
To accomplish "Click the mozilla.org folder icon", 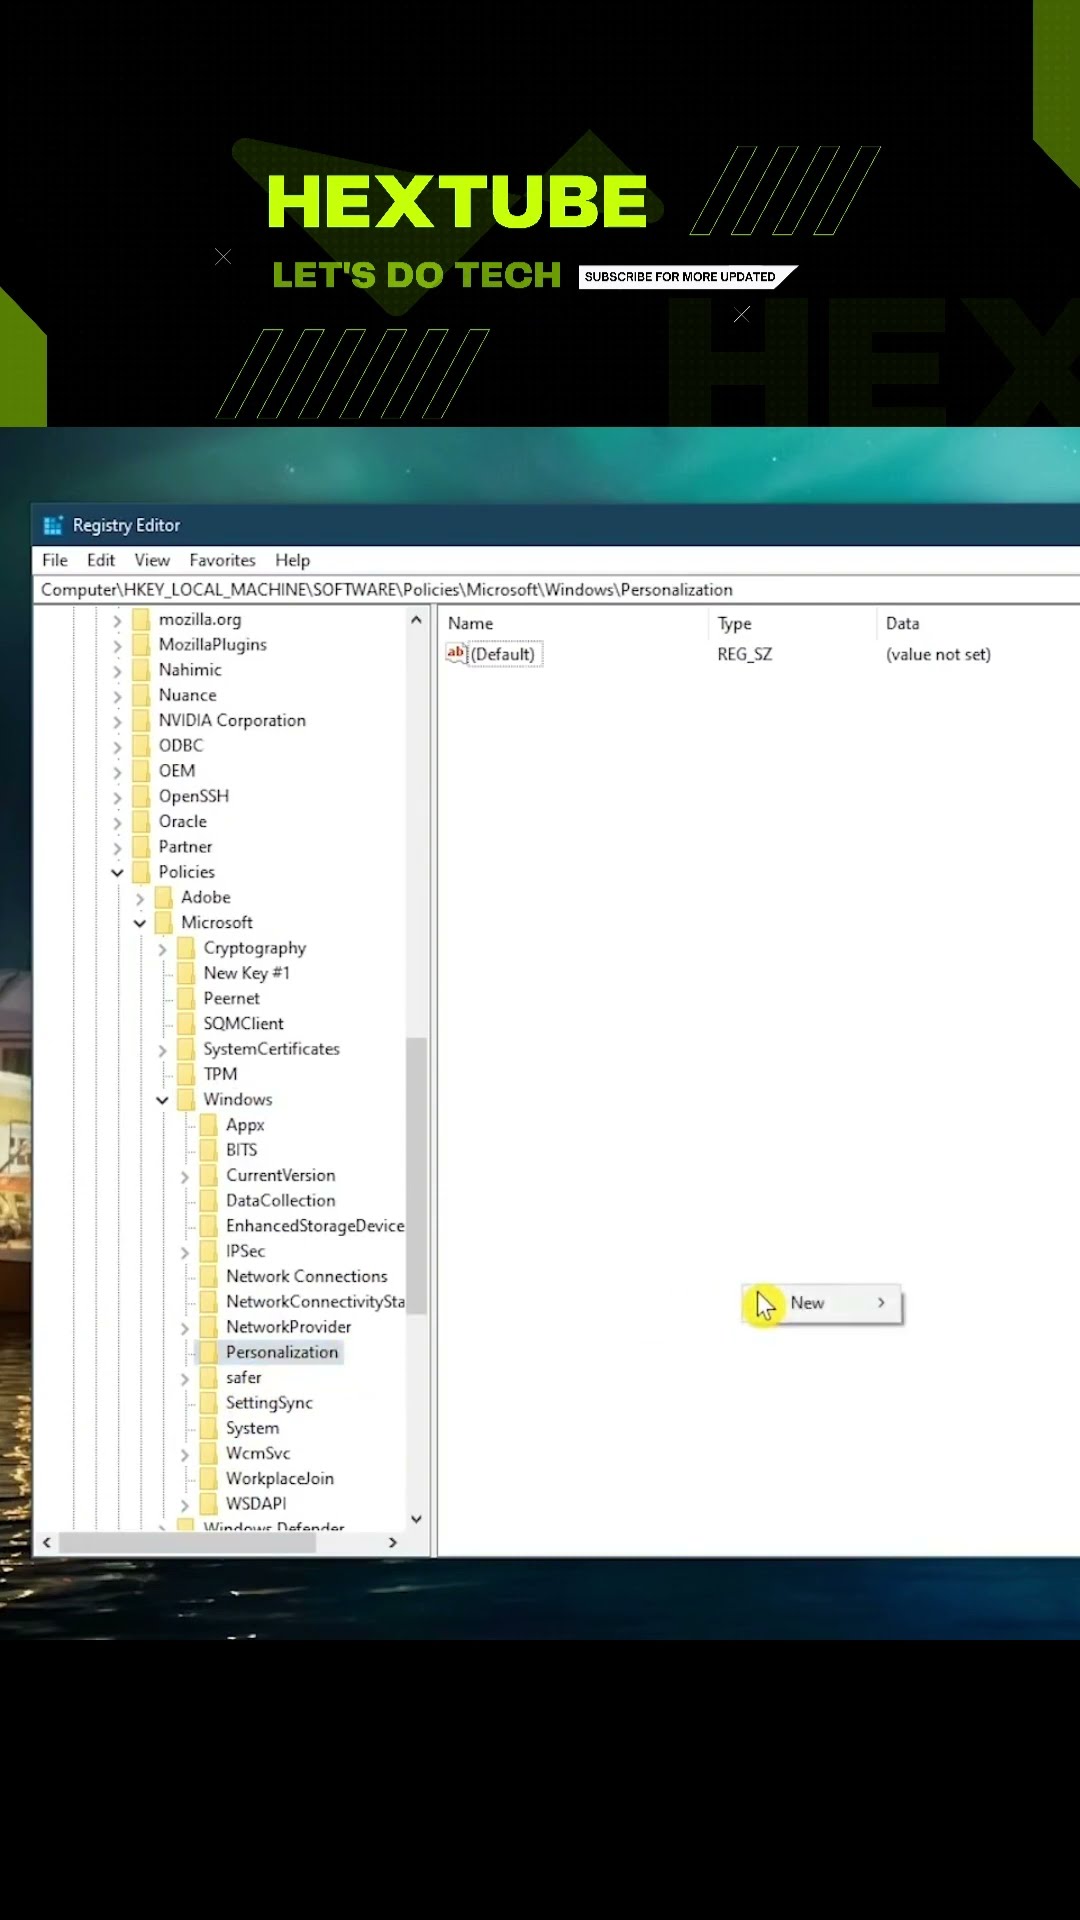I will click(141, 619).
